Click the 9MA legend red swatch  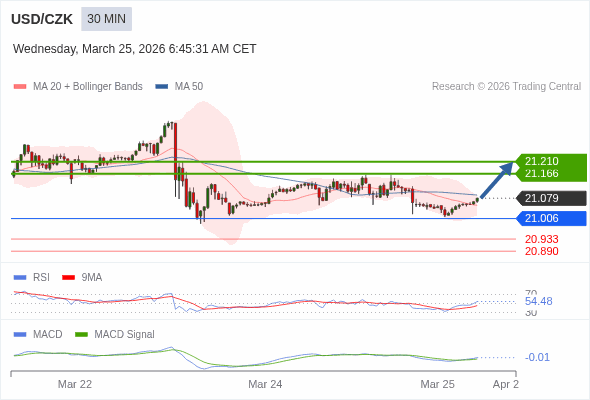pos(68,278)
